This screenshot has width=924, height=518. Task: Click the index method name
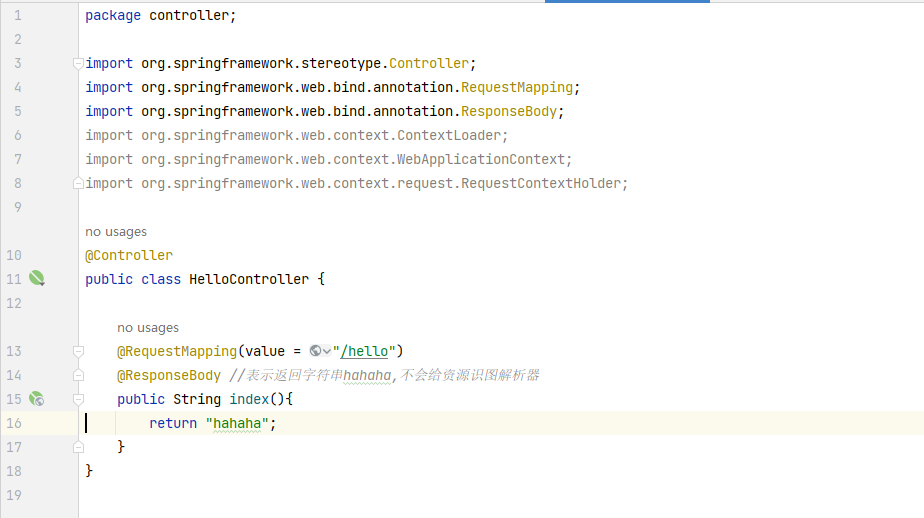249,399
